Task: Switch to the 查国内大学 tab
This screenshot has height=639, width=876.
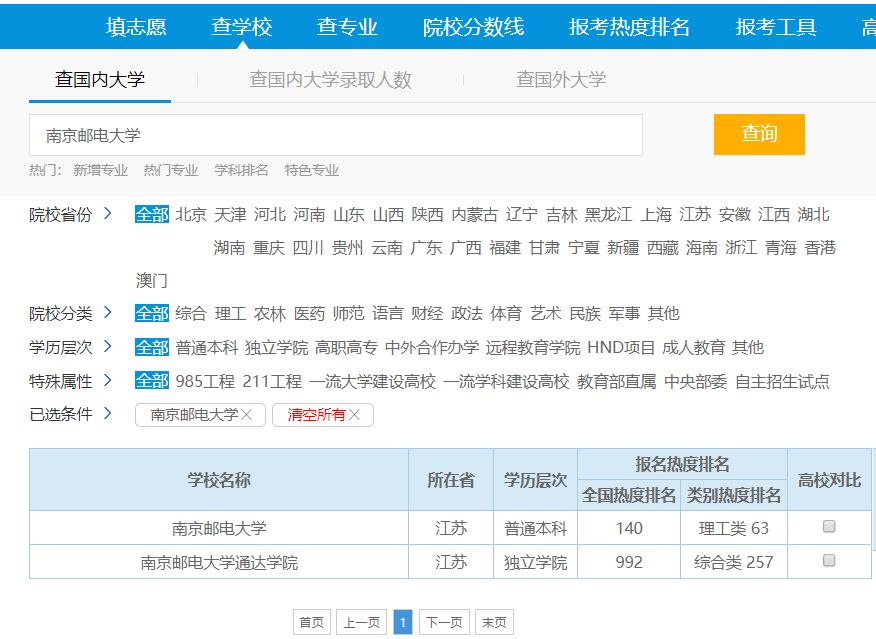Action: click(100, 79)
